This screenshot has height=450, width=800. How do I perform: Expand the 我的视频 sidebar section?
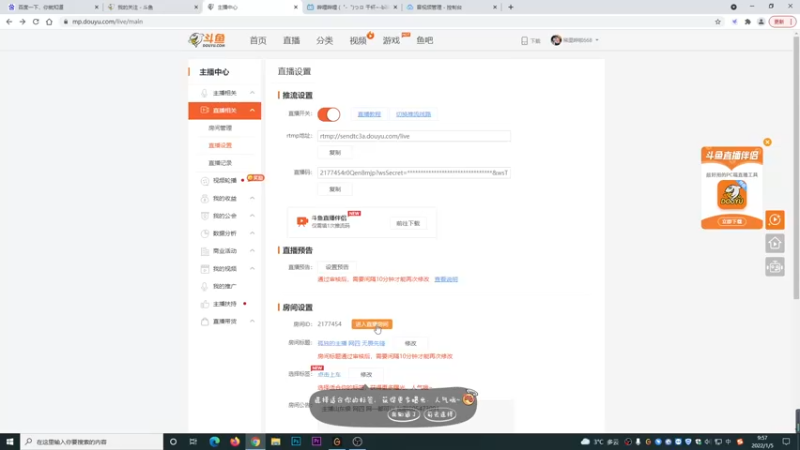(x=252, y=268)
